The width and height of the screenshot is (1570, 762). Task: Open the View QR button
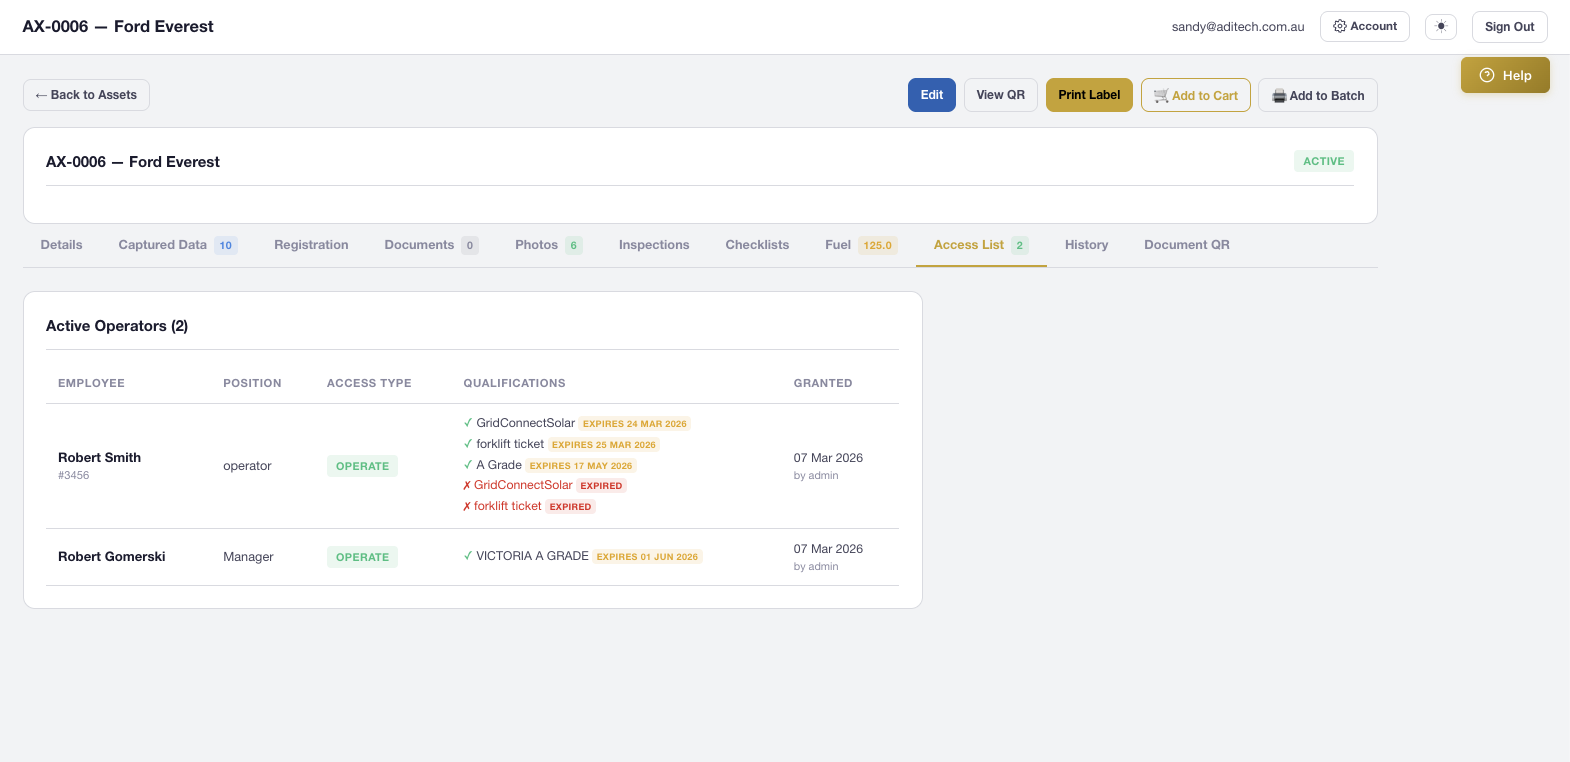[x=1001, y=95]
